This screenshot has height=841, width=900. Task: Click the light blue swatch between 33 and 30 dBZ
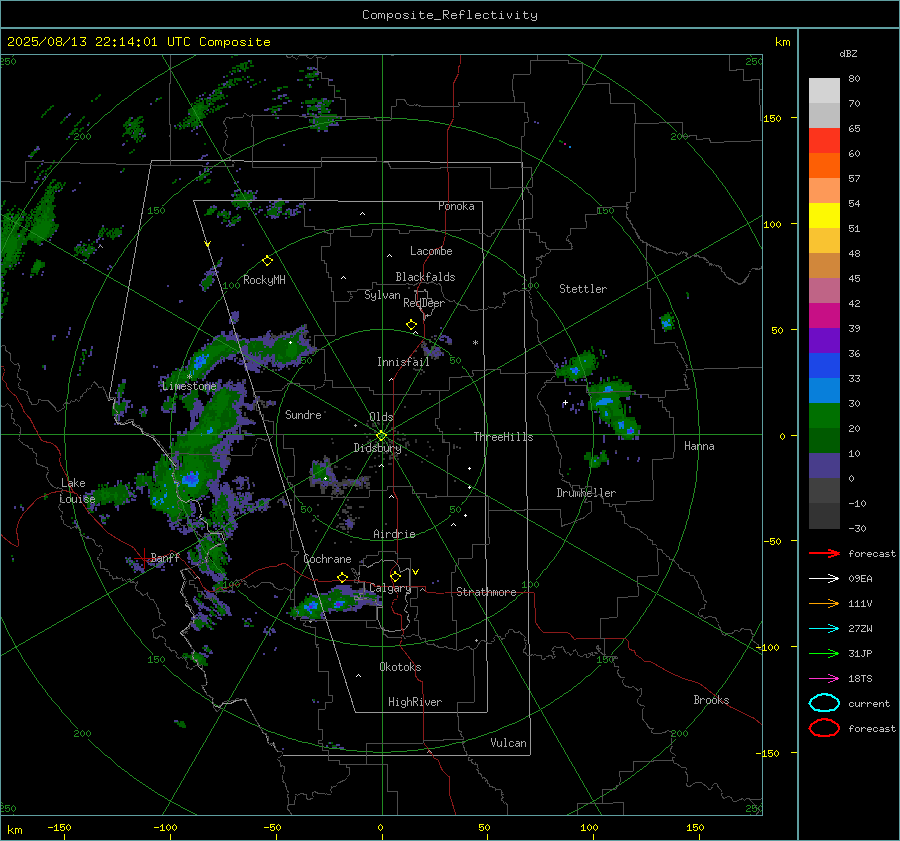click(x=824, y=391)
